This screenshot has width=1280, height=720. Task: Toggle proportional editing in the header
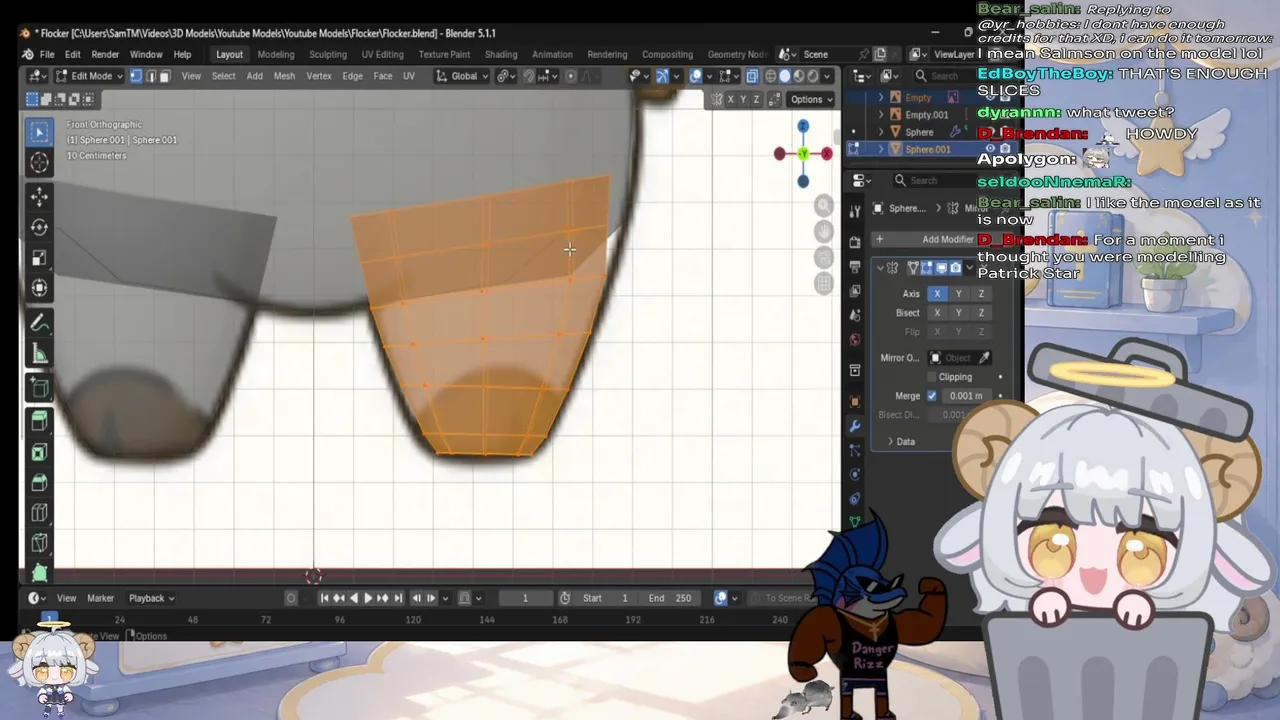pyautogui.click(x=571, y=76)
